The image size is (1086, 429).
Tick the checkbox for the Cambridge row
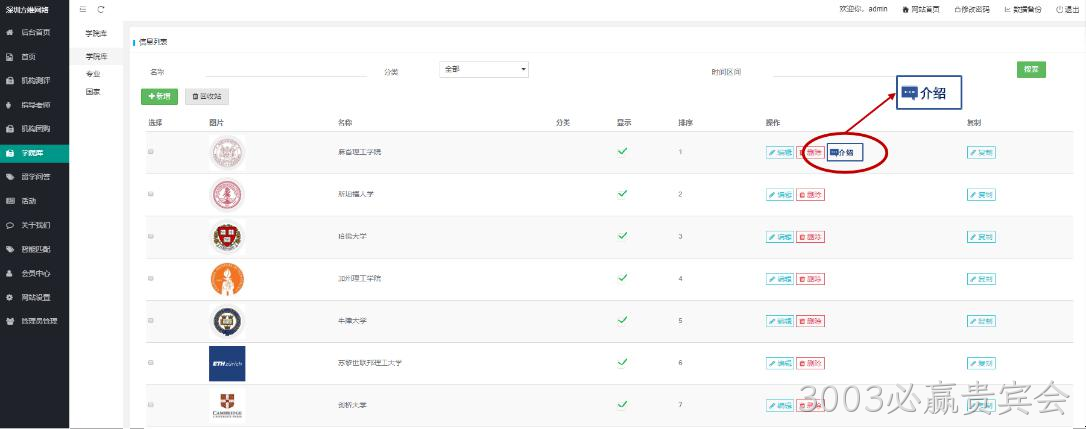(x=151, y=405)
